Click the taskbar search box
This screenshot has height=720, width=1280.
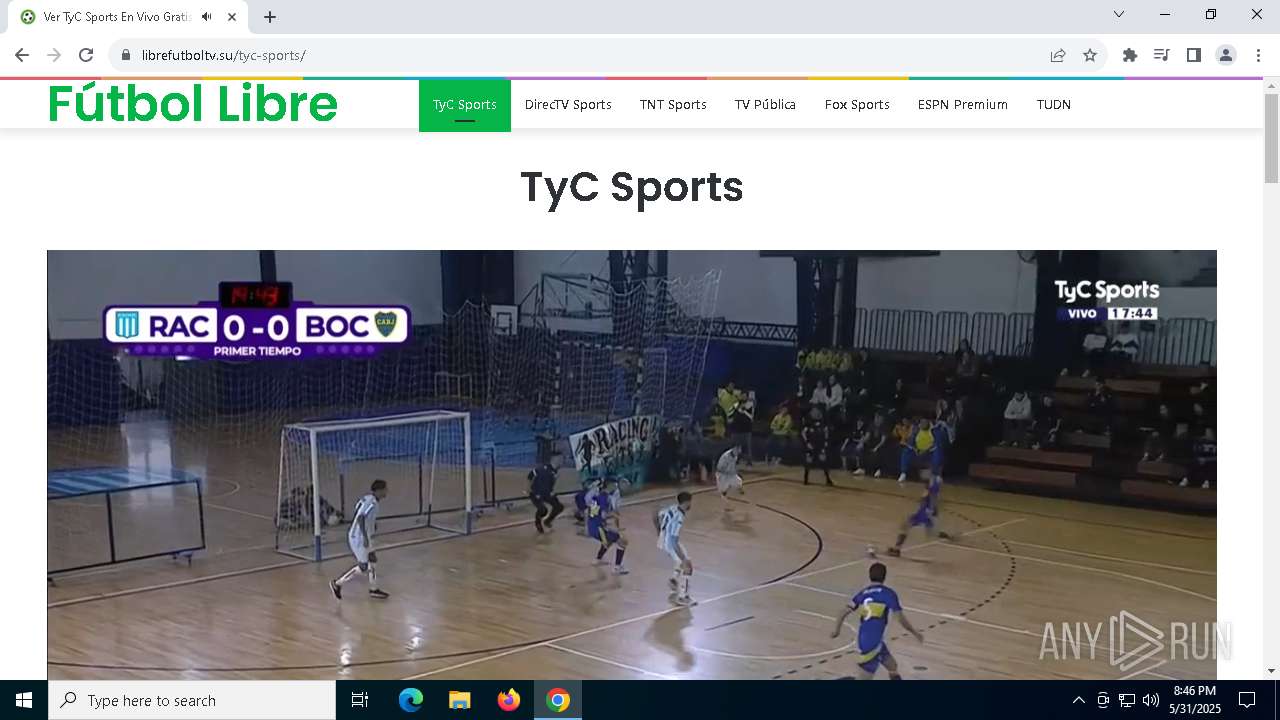pyautogui.click(x=192, y=700)
